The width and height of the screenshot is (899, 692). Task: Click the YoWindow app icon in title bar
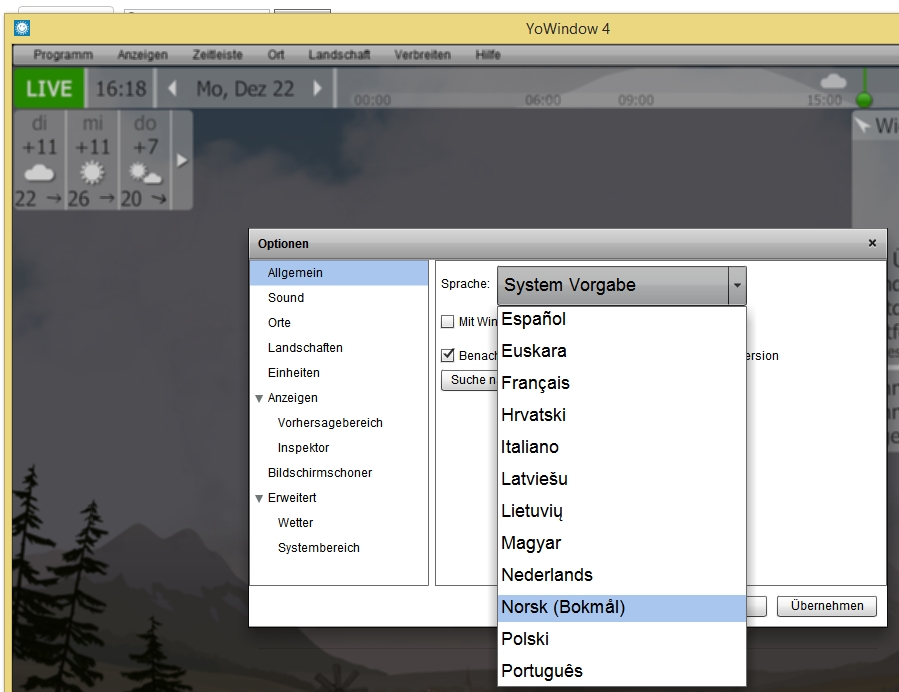click(x=22, y=28)
